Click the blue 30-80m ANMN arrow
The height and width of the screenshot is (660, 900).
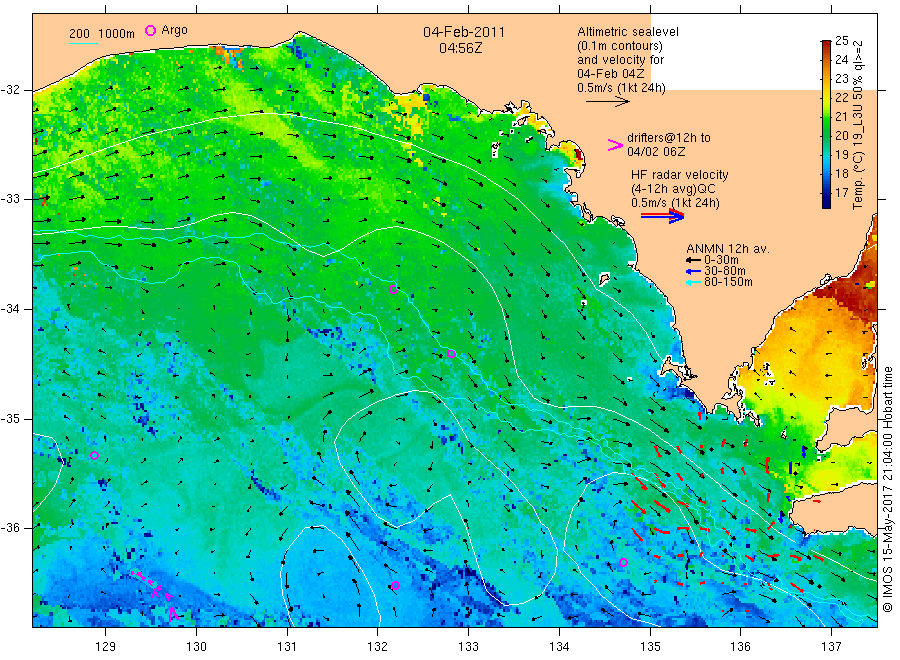693,271
